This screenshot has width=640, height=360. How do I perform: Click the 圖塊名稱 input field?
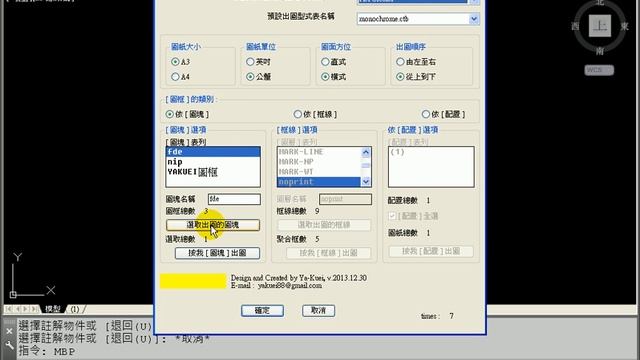coord(234,199)
